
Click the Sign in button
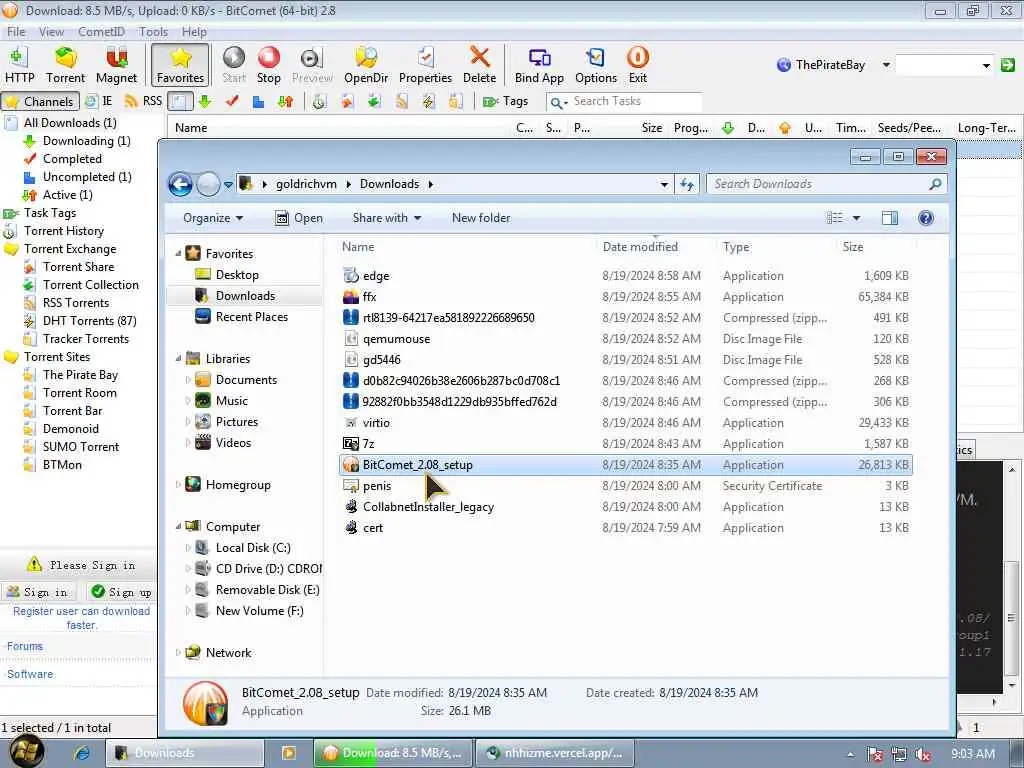[x=38, y=592]
